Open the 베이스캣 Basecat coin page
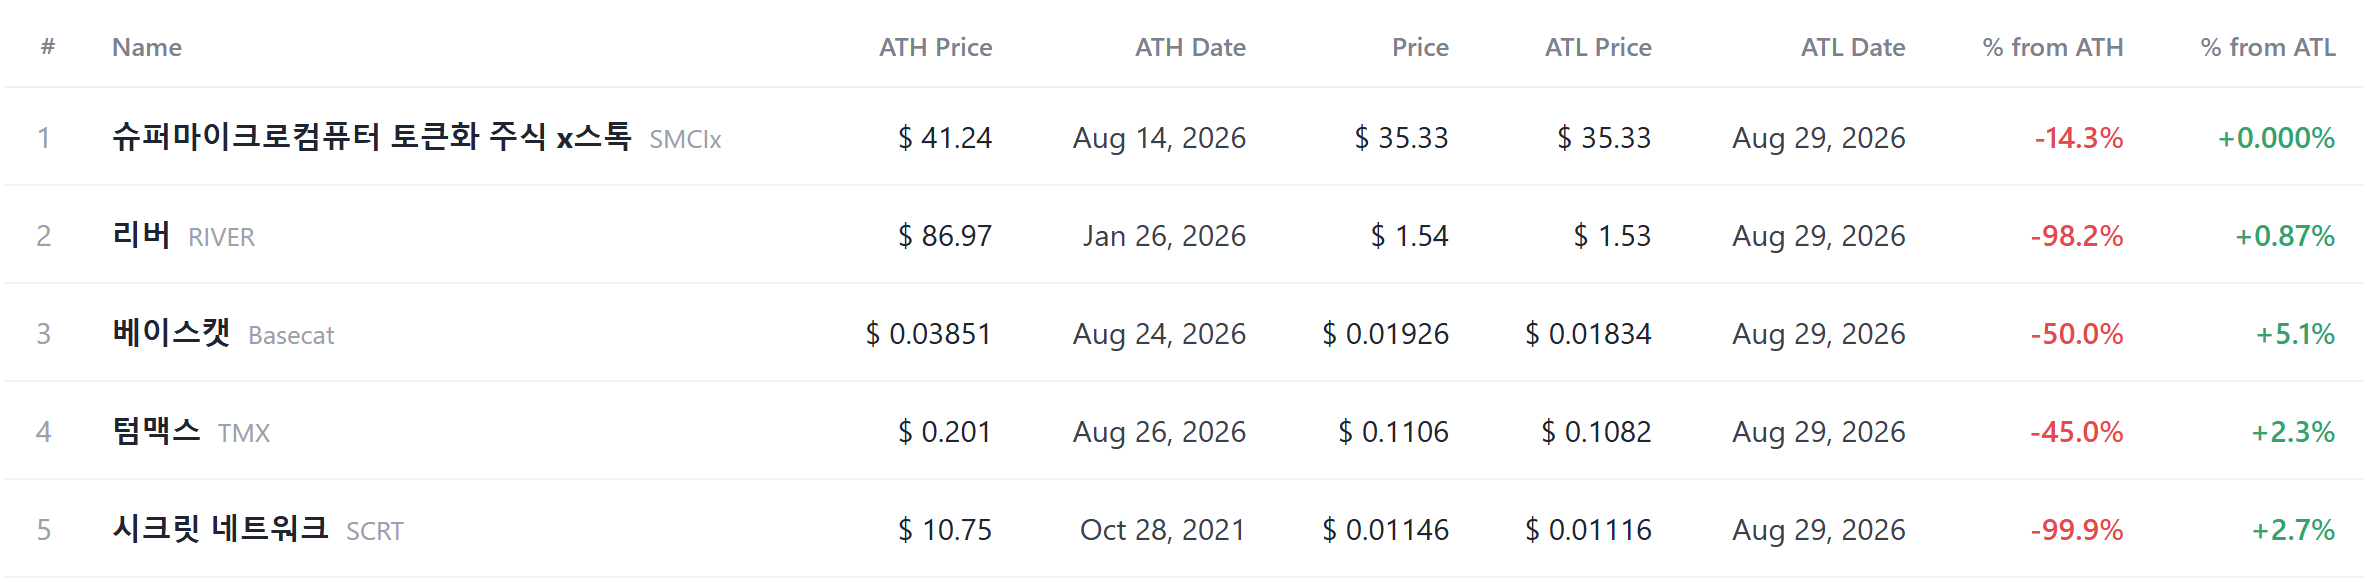 (223, 334)
